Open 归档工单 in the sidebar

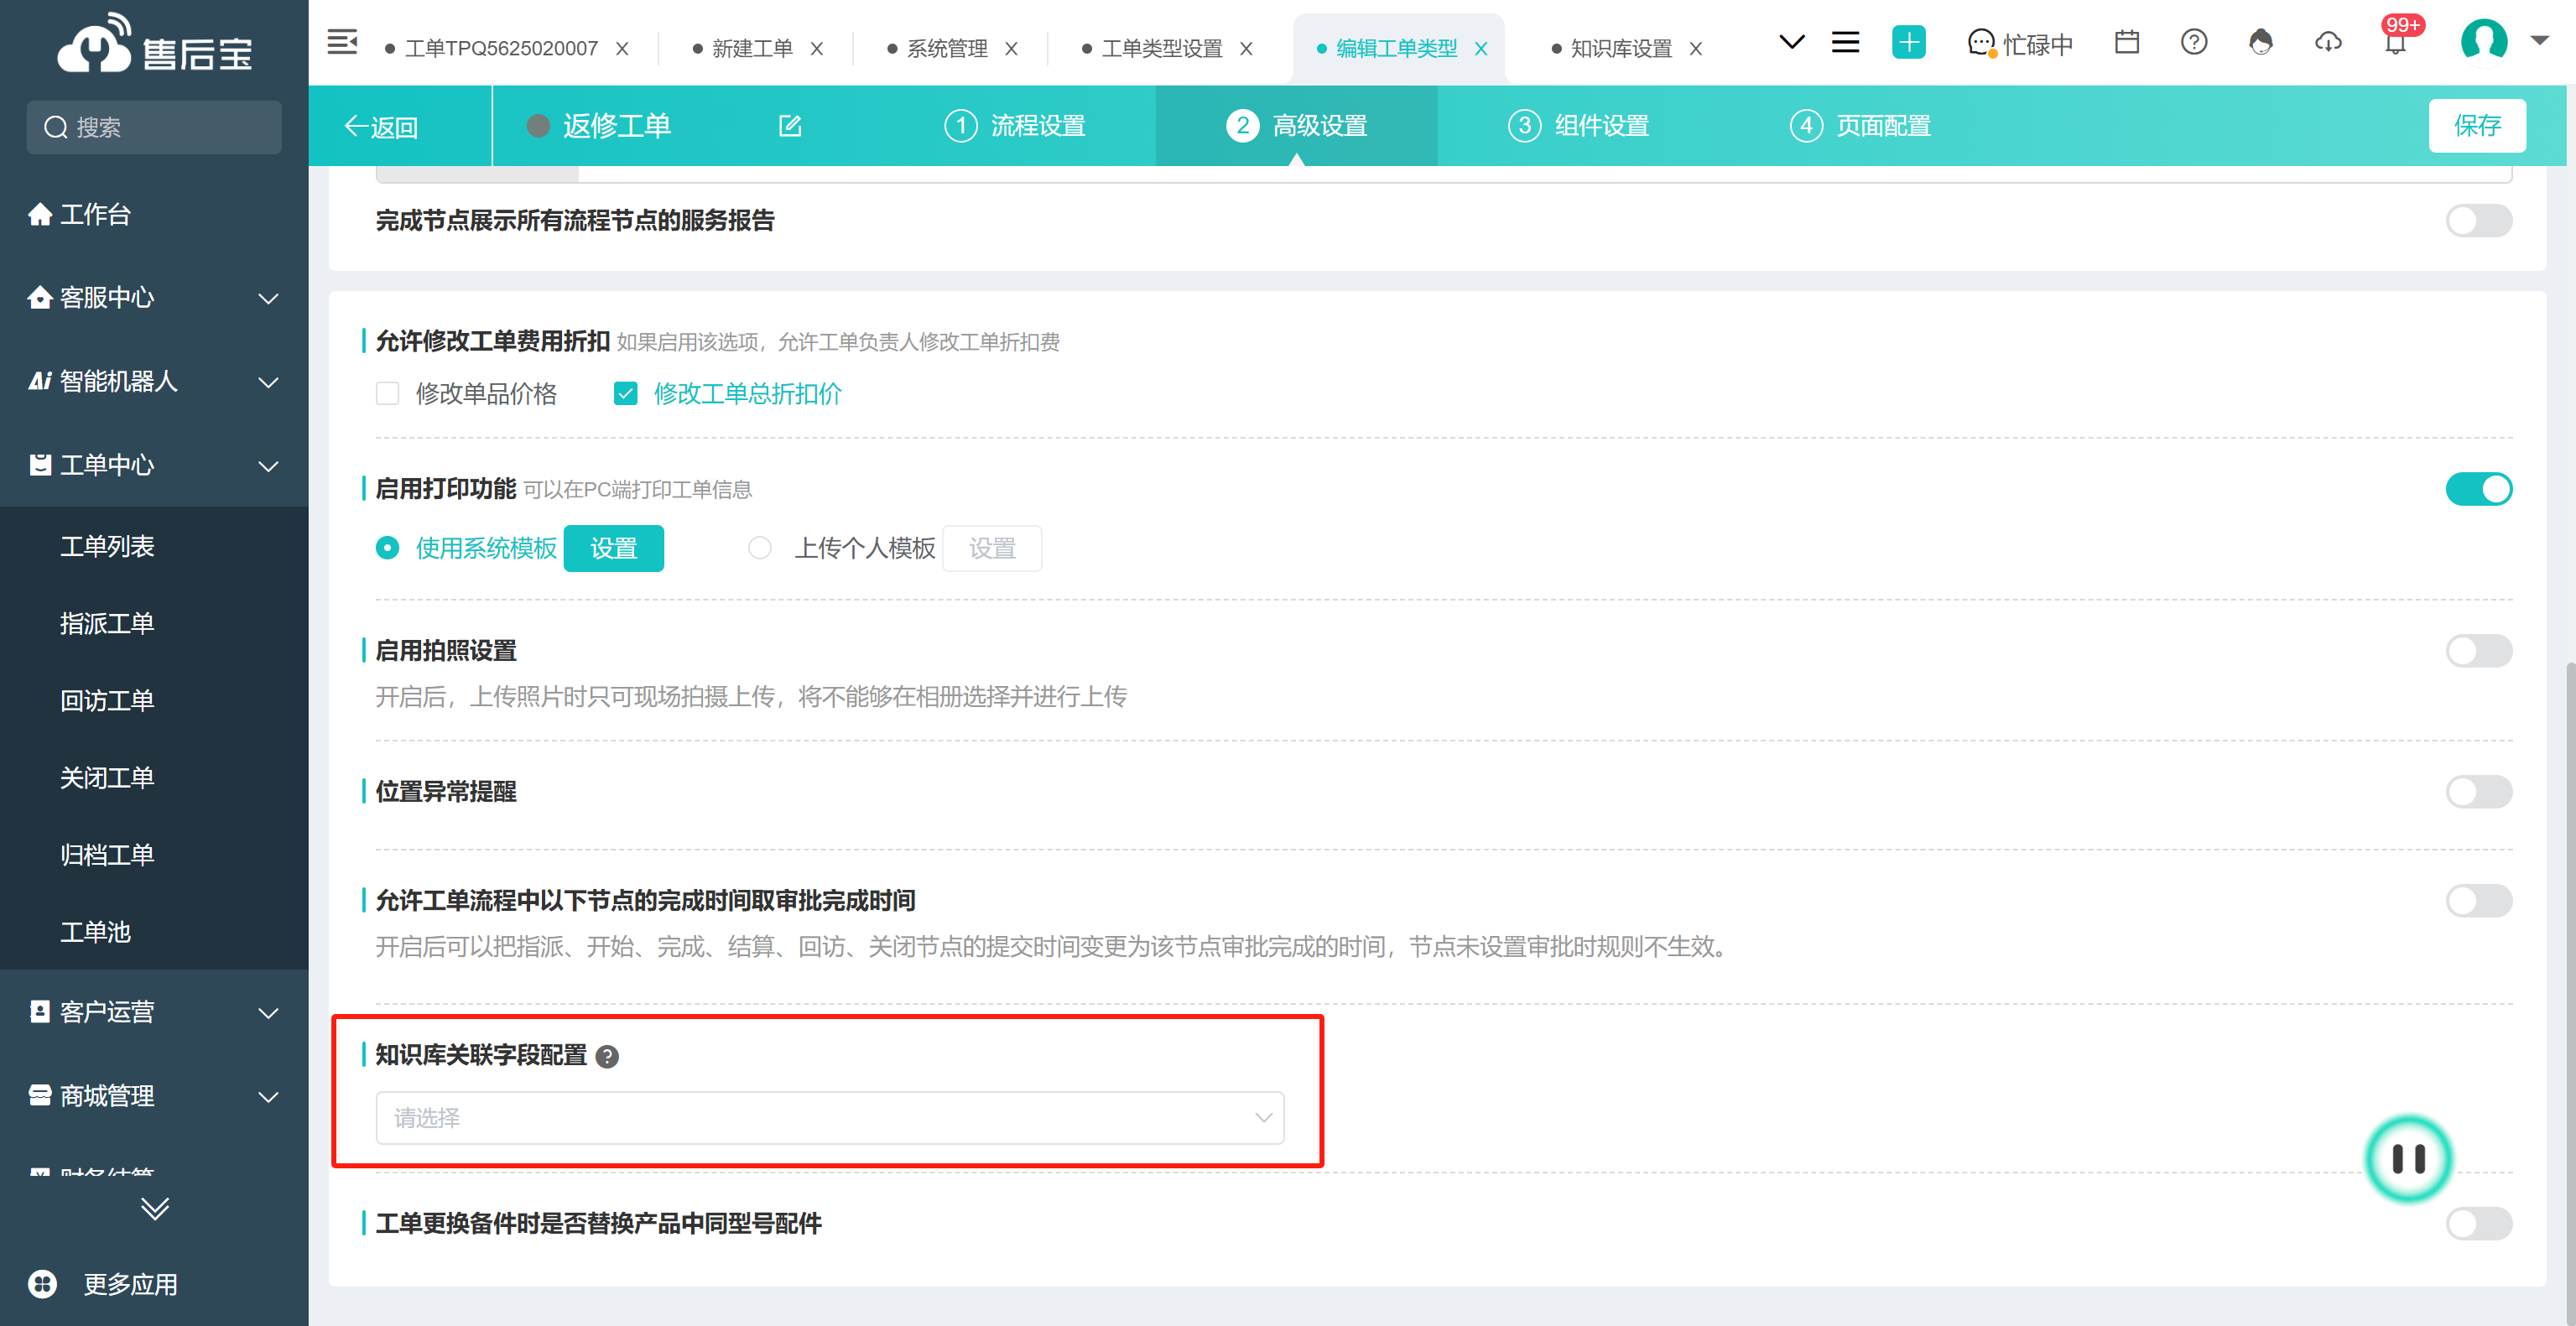[x=107, y=855]
